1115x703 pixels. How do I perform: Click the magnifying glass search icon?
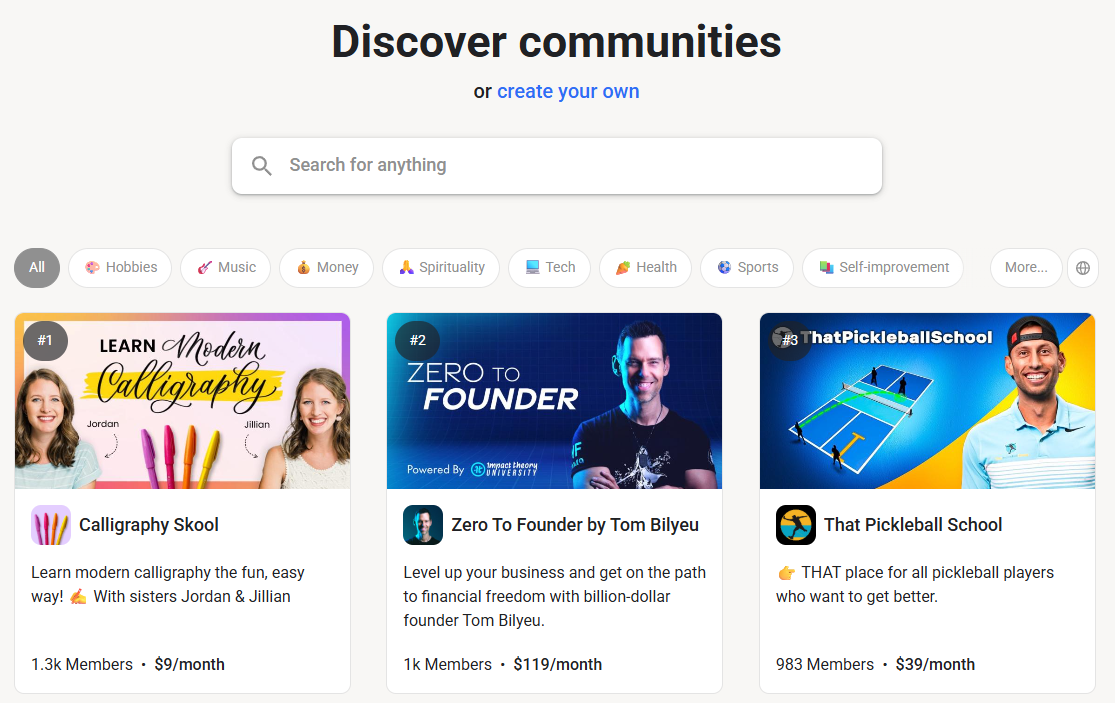coord(262,166)
